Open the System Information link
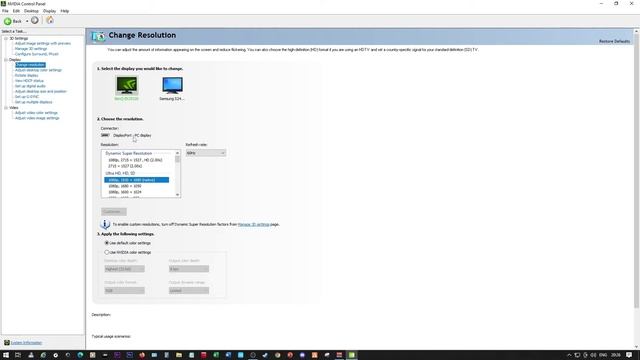 pos(26,343)
